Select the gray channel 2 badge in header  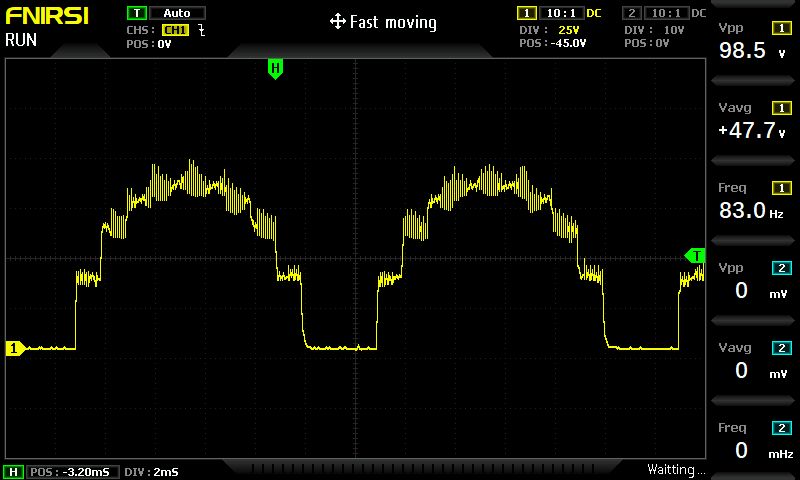coord(632,13)
